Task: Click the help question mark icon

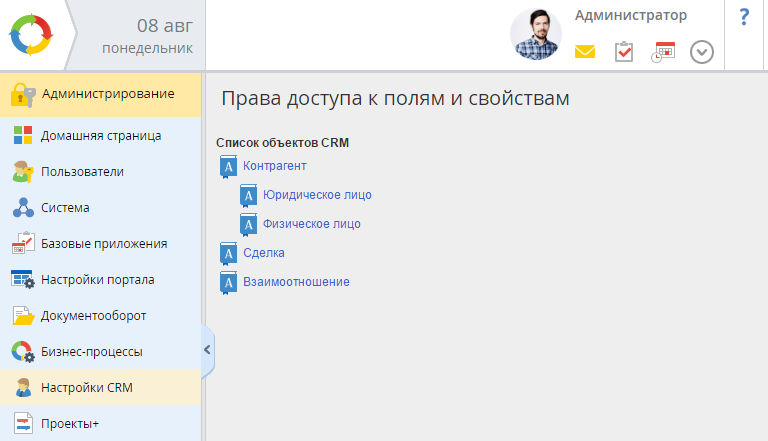Action: (x=744, y=17)
